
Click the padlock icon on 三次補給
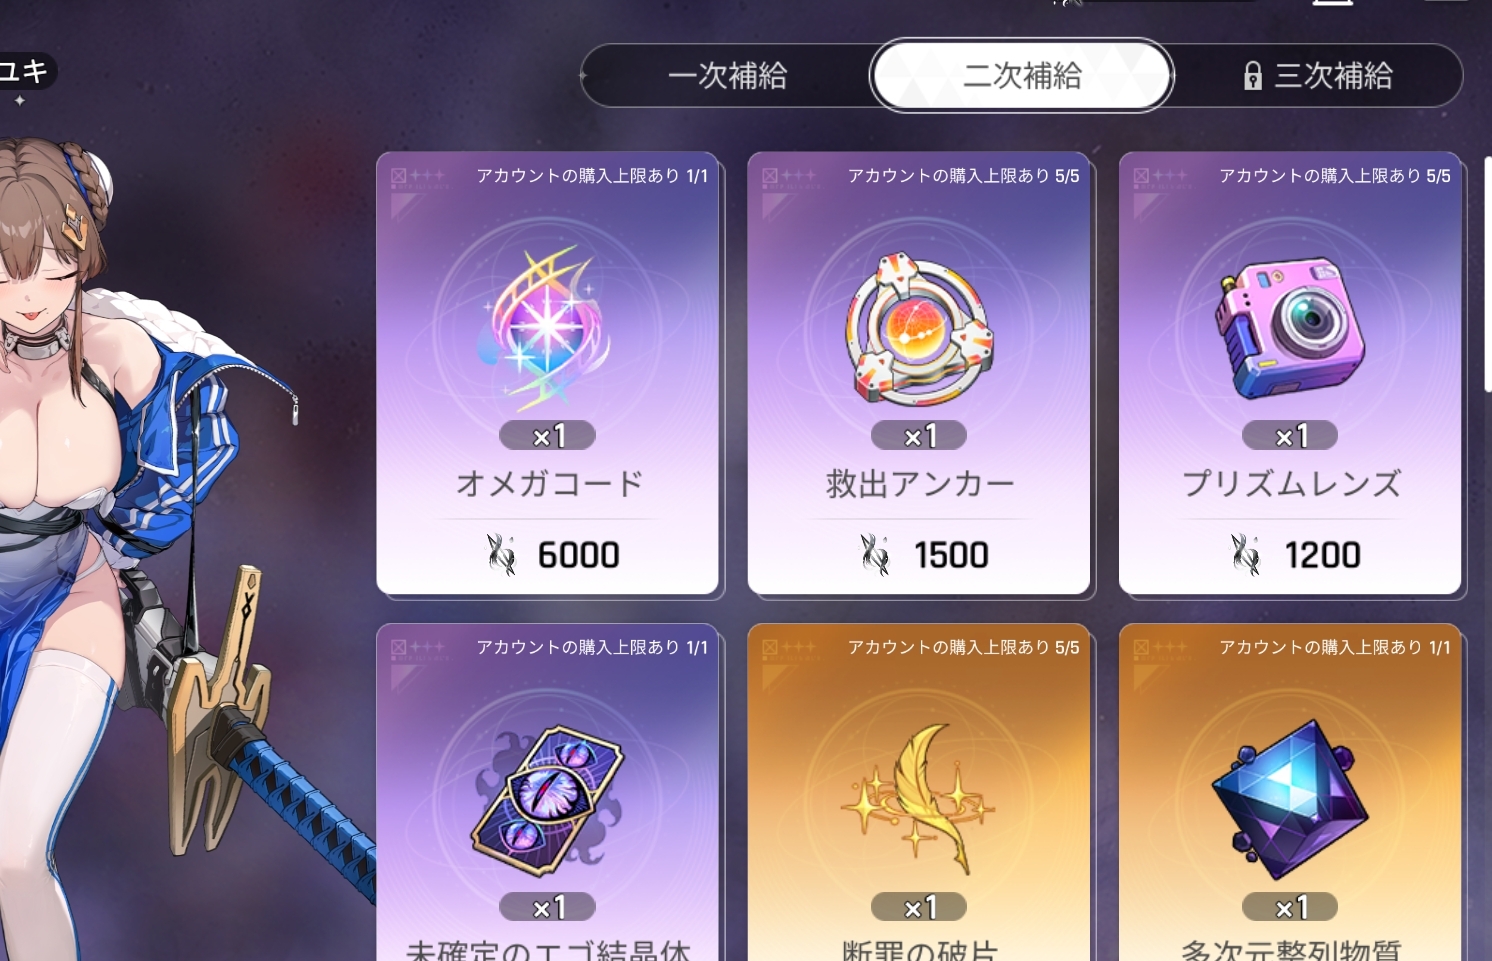pos(1252,76)
